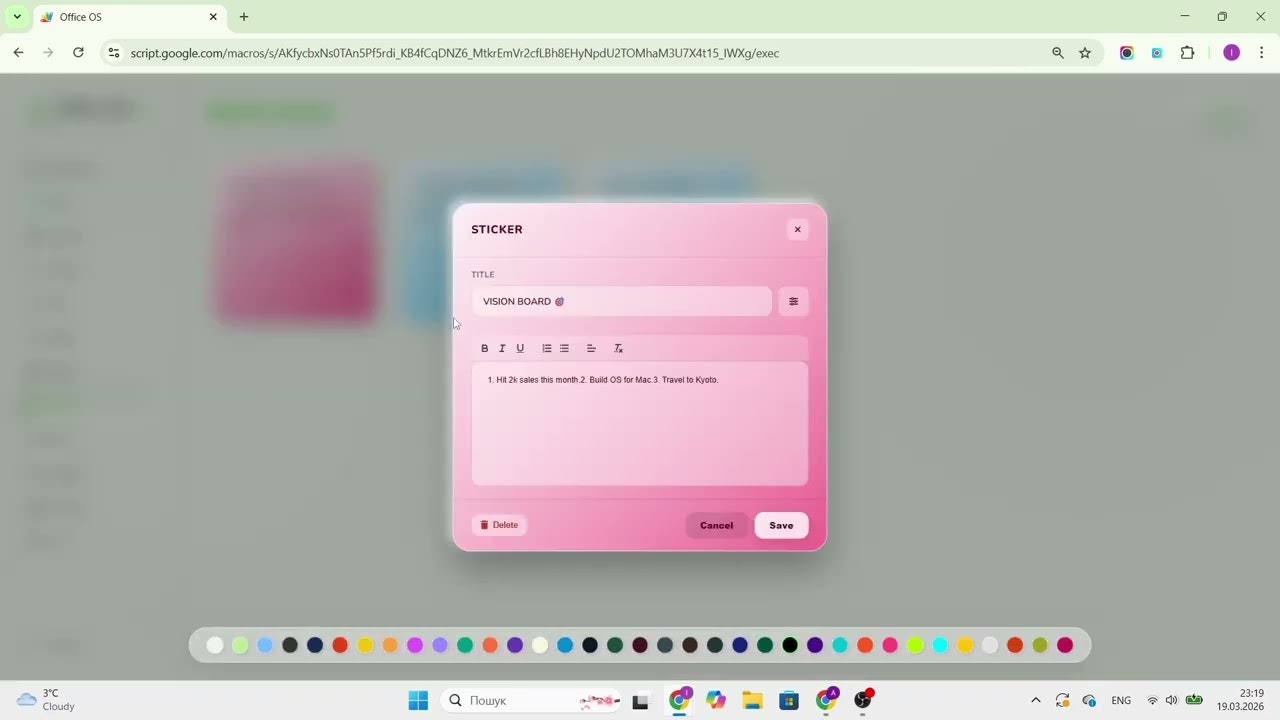Open the Chrome extensions puzzle icon
This screenshot has width=1280, height=720.
tap(1187, 53)
